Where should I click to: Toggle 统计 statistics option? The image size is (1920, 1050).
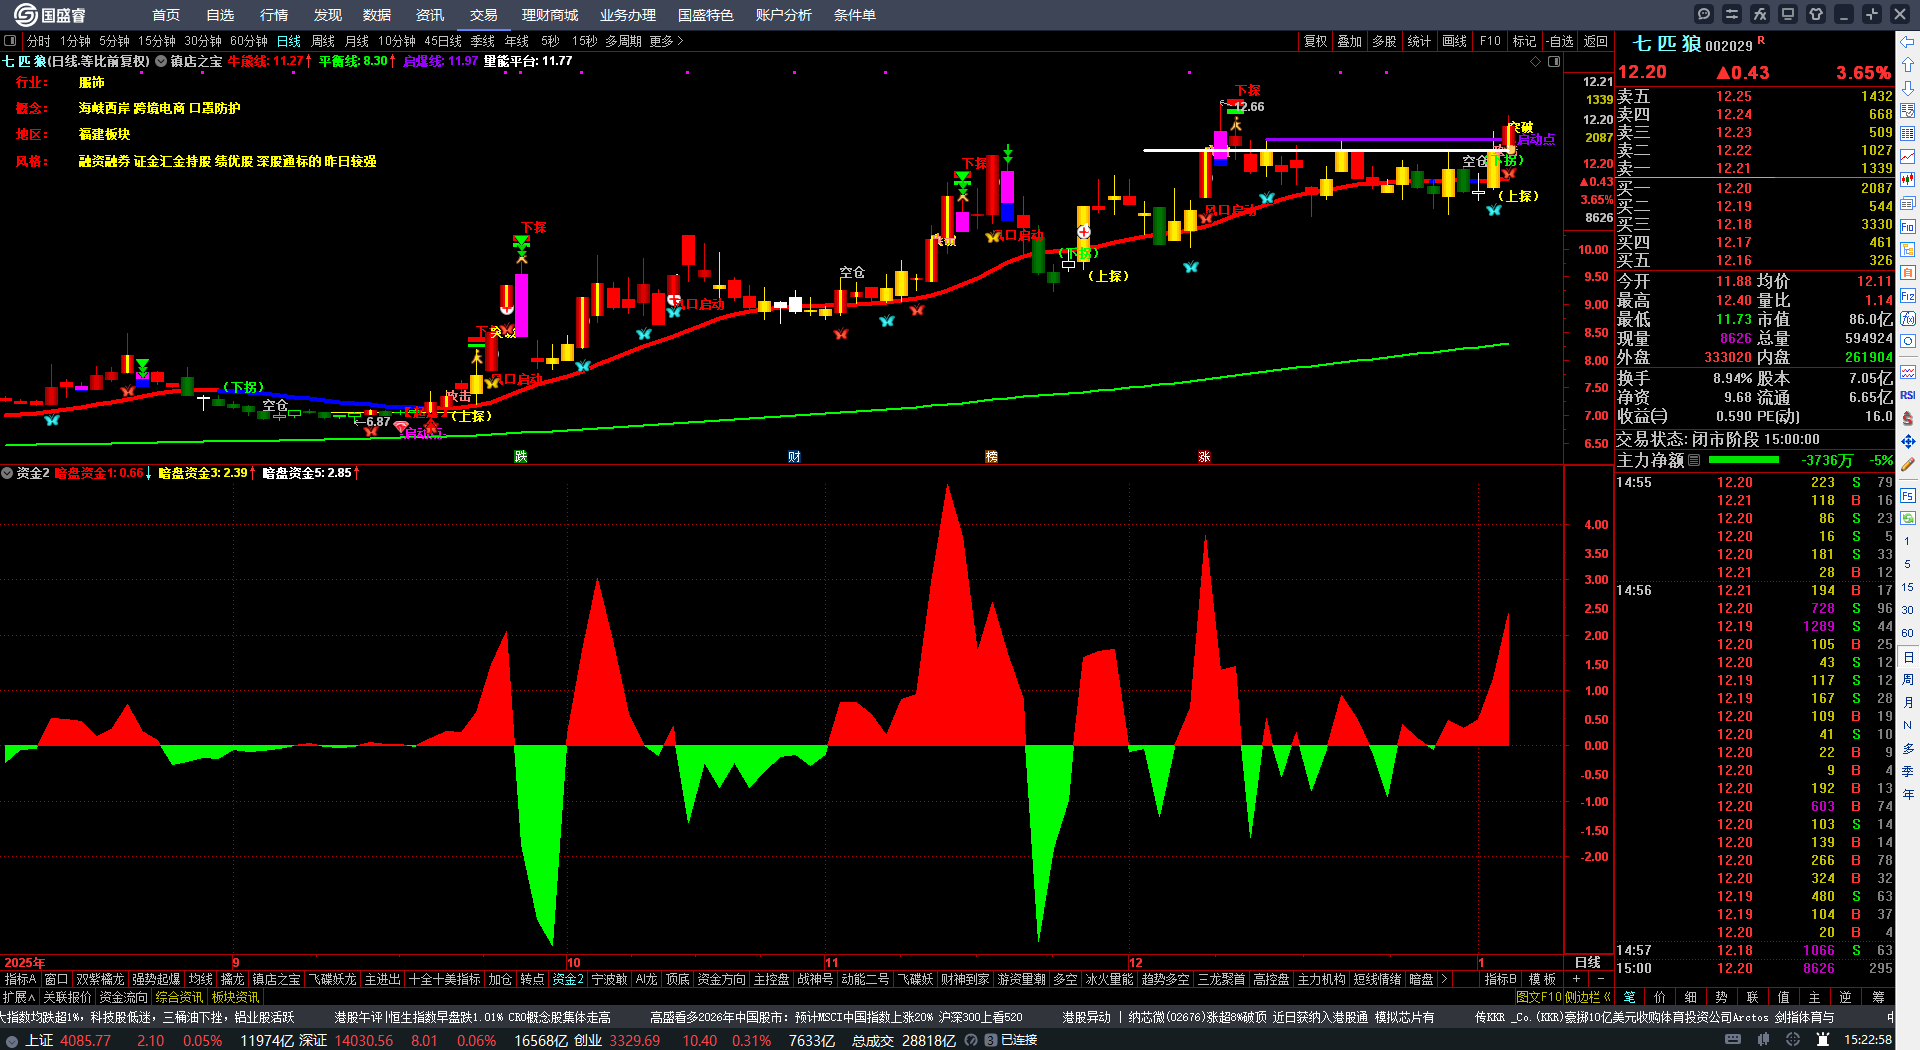click(x=1419, y=41)
